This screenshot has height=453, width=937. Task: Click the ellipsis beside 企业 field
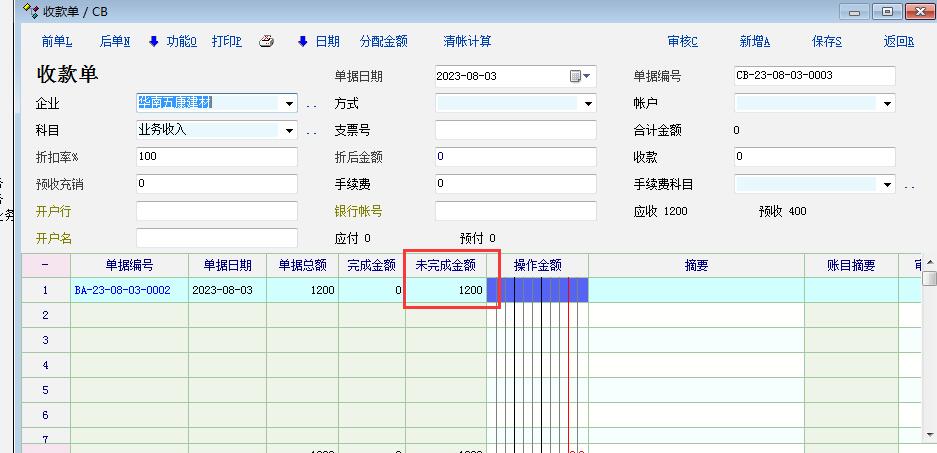[311, 104]
